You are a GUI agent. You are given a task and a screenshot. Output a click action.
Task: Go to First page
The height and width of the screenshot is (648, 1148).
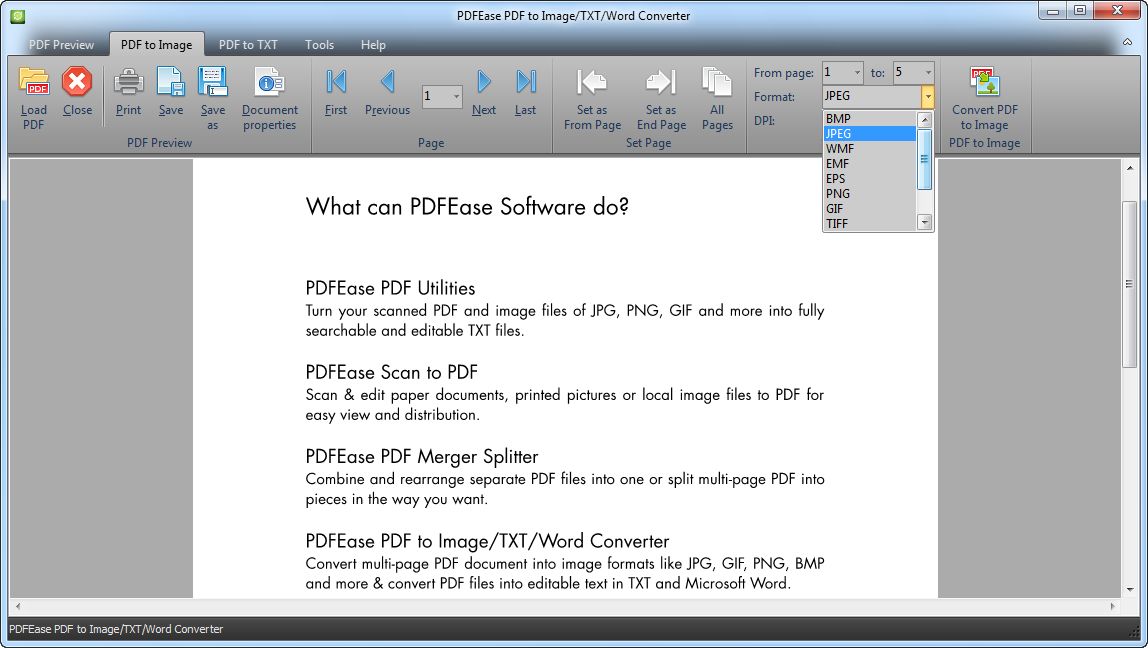(x=336, y=81)
